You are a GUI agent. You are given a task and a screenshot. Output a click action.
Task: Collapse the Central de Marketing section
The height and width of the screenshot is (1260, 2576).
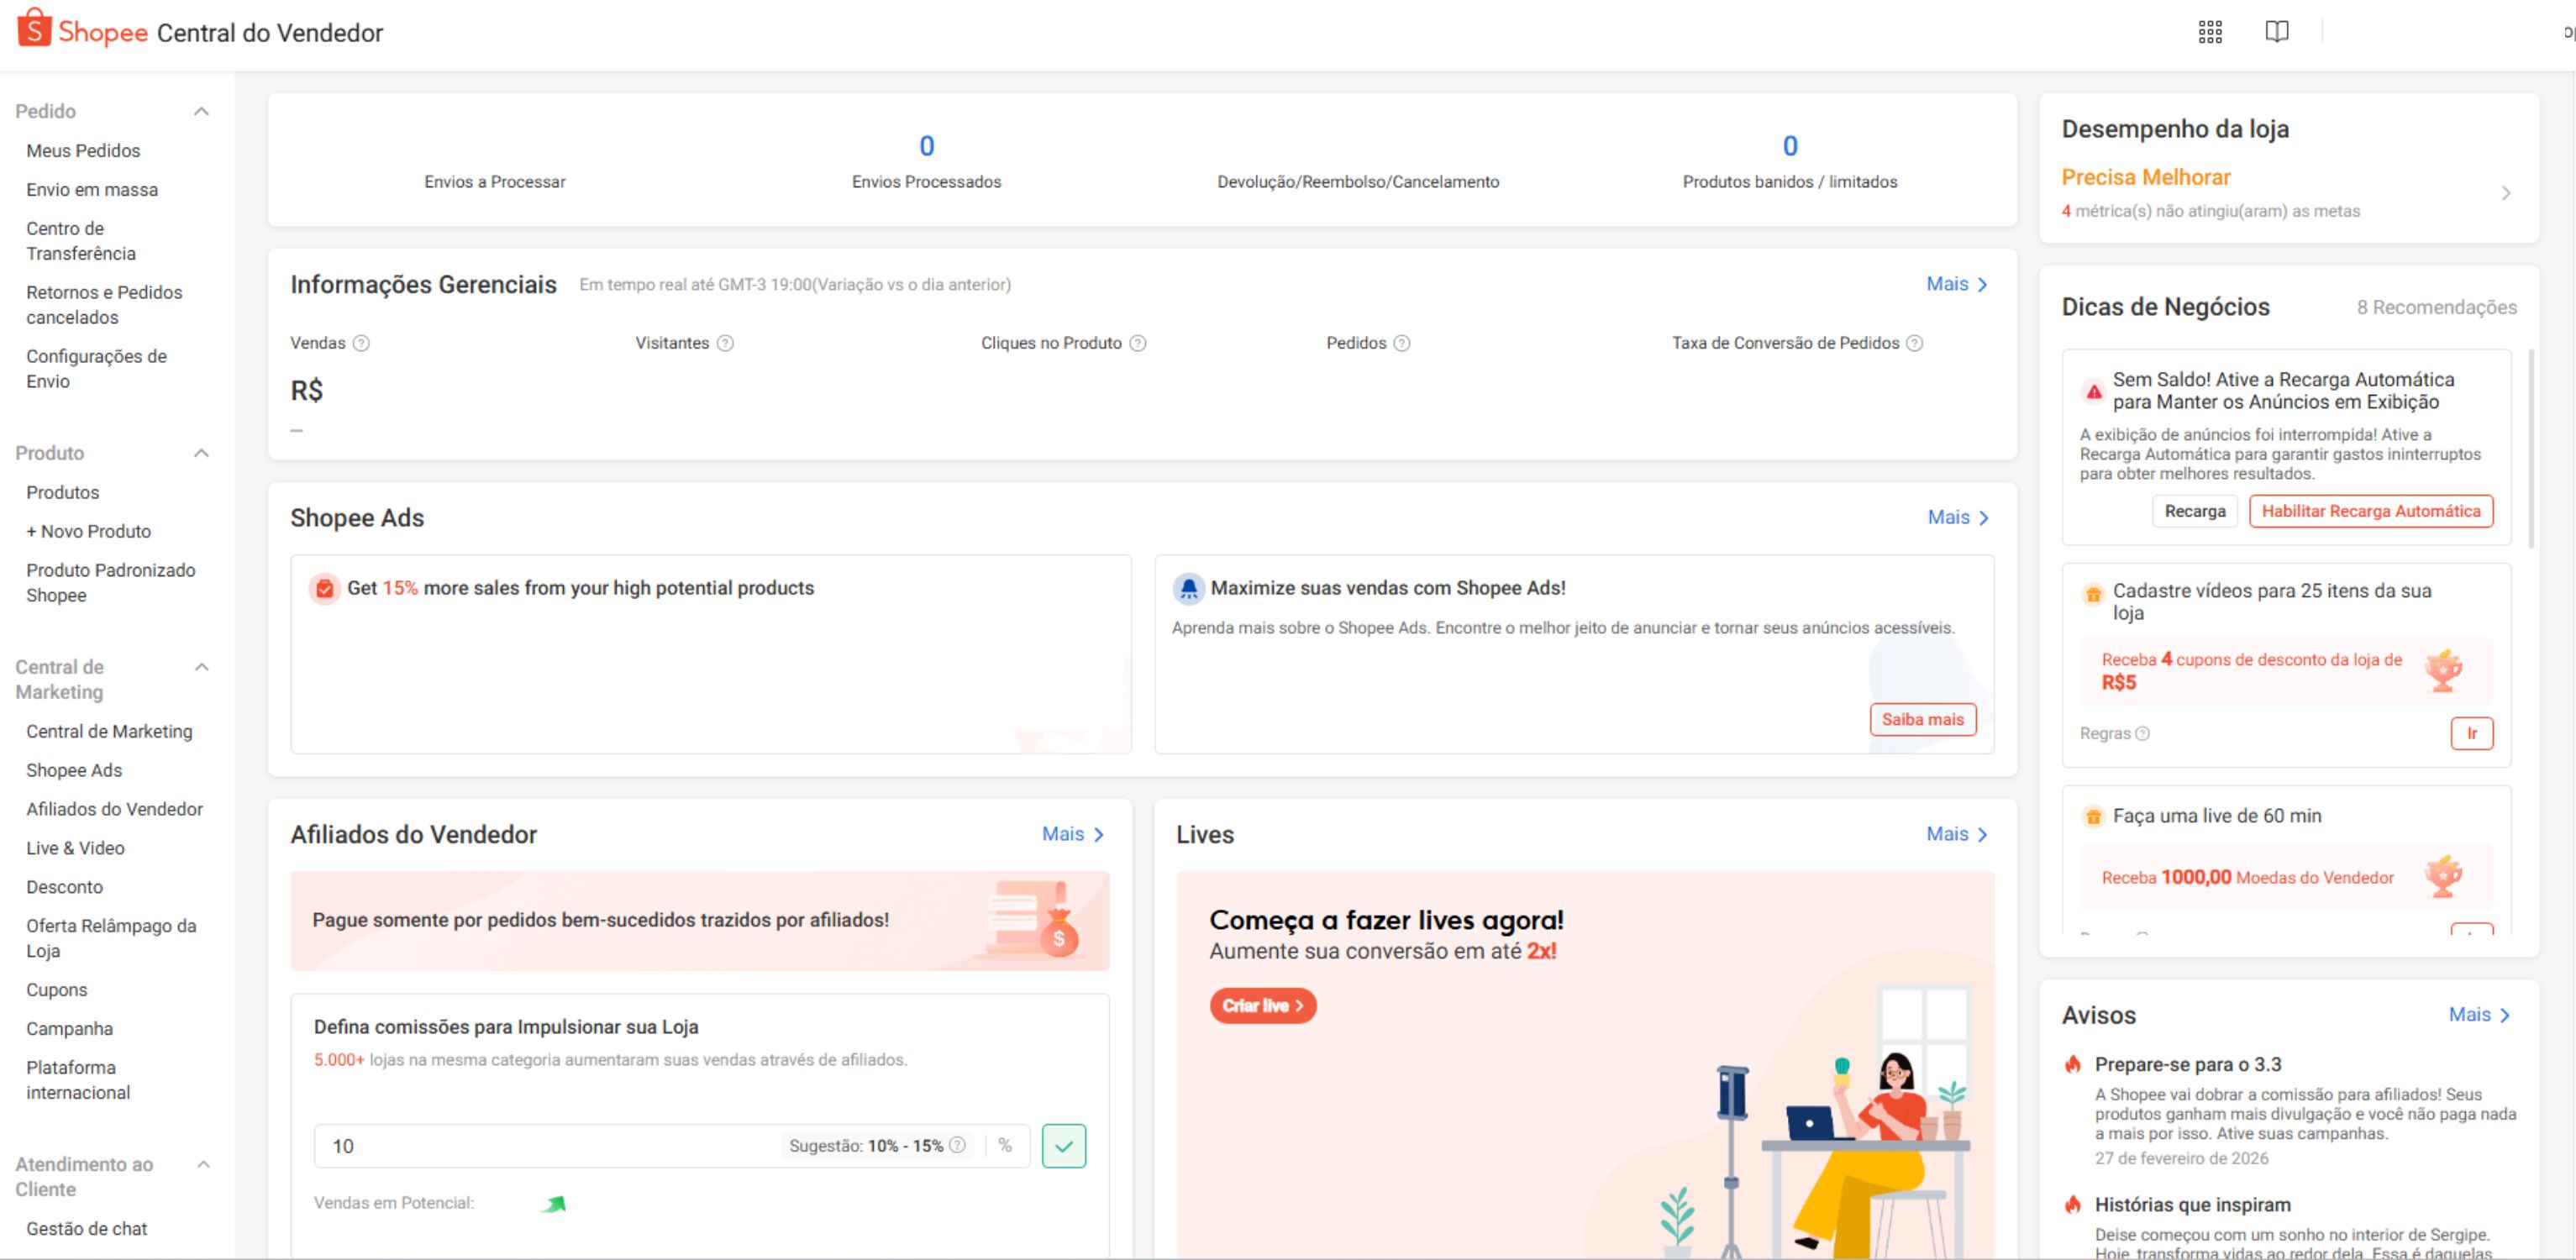(x=203, y=667)
